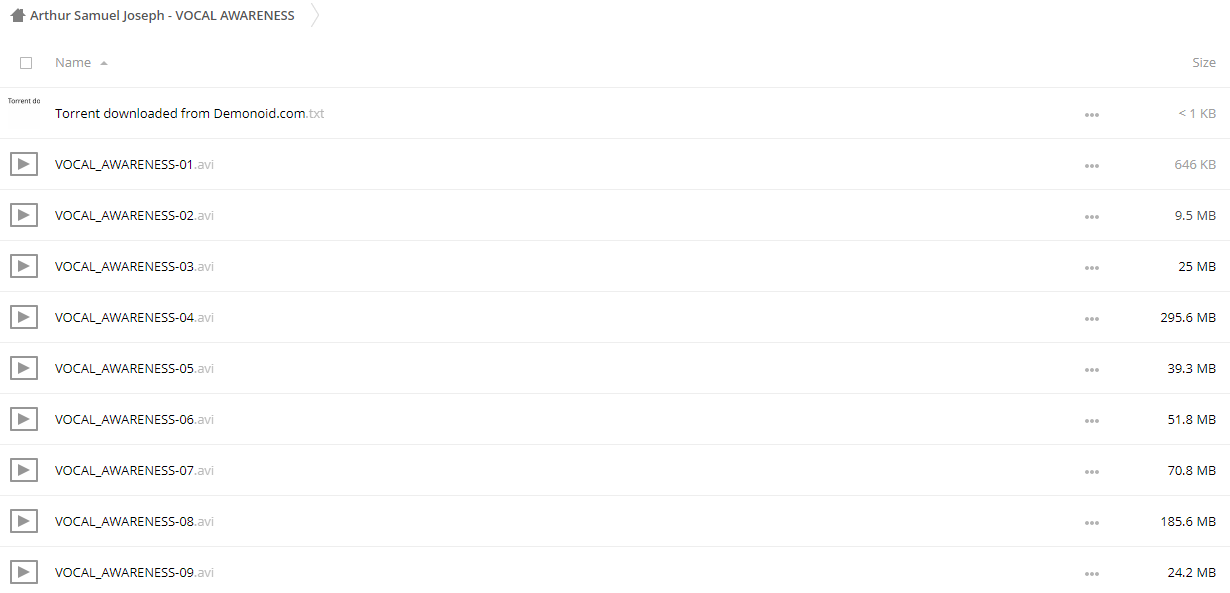1230x593 pixels.
Task: Open more options for VOCAL_AWARENESS-02.avi
Action: point(1092,217)
